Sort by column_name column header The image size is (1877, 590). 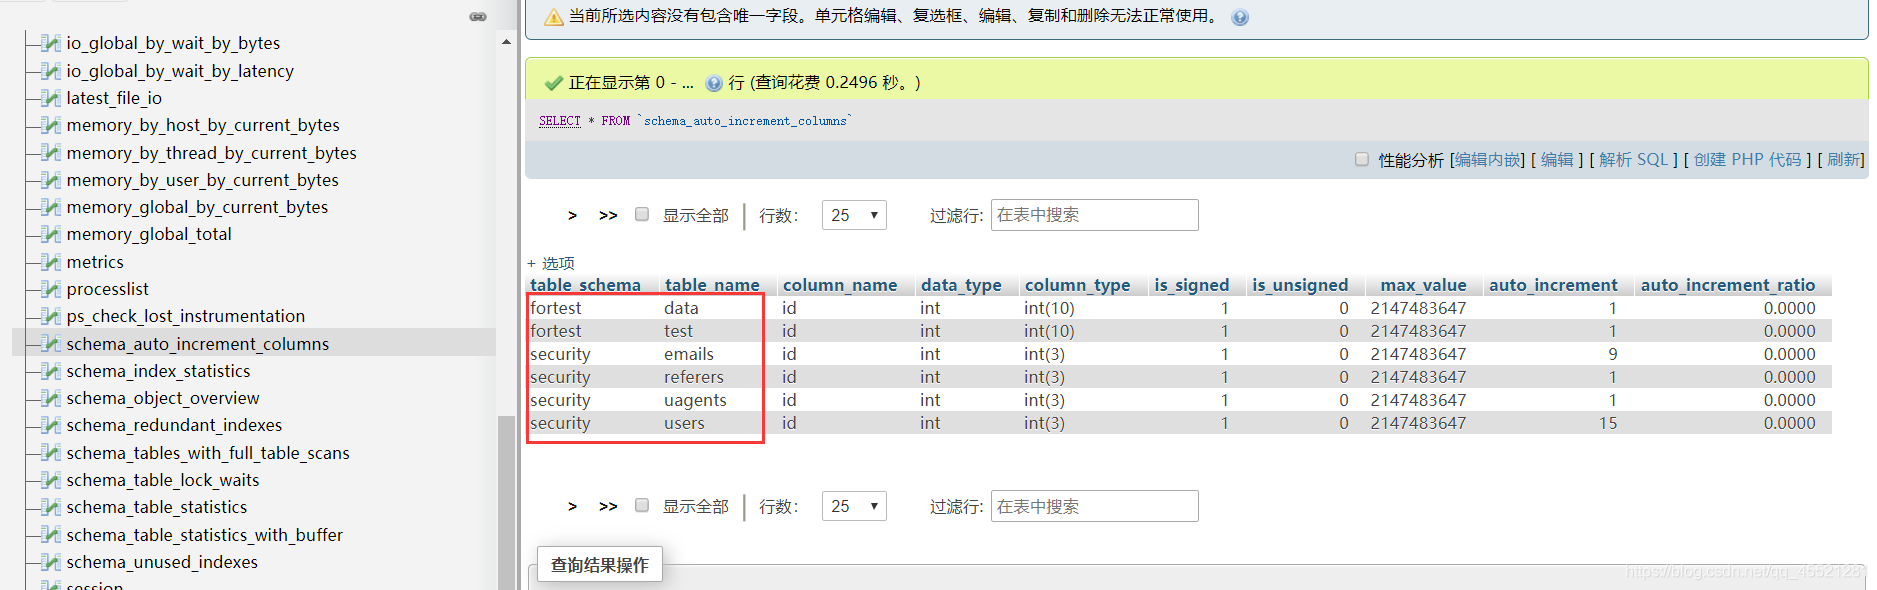[840, 285]
